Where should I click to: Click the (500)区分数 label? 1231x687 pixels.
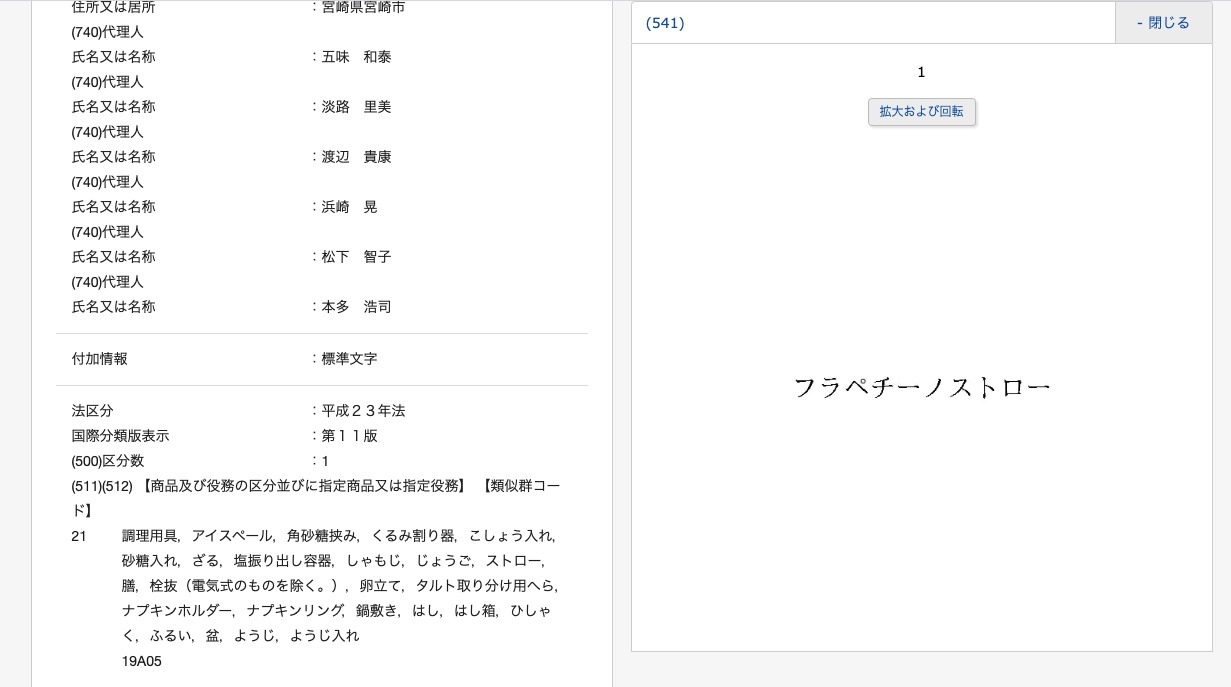coord(108,461)
